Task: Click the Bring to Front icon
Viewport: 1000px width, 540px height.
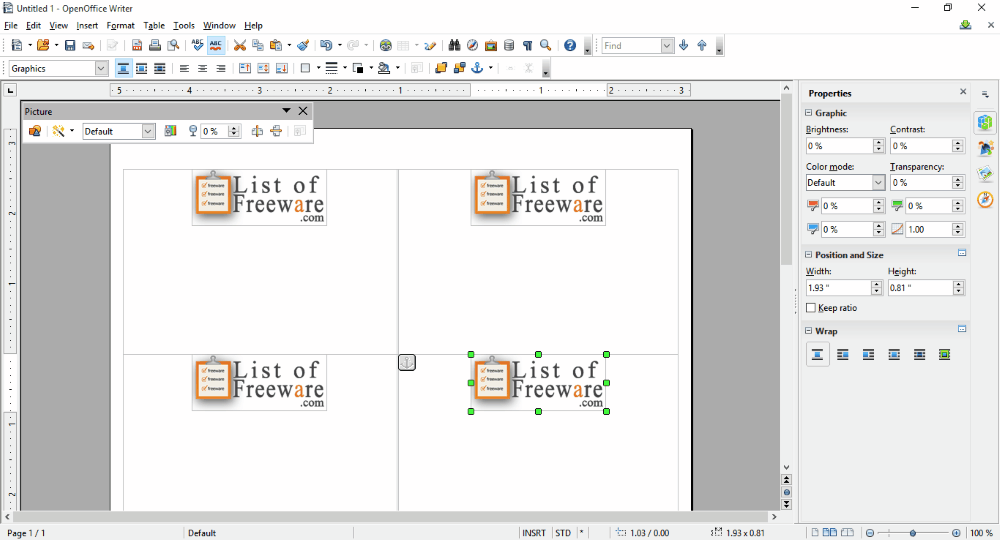Action: (x=441, y=68)
